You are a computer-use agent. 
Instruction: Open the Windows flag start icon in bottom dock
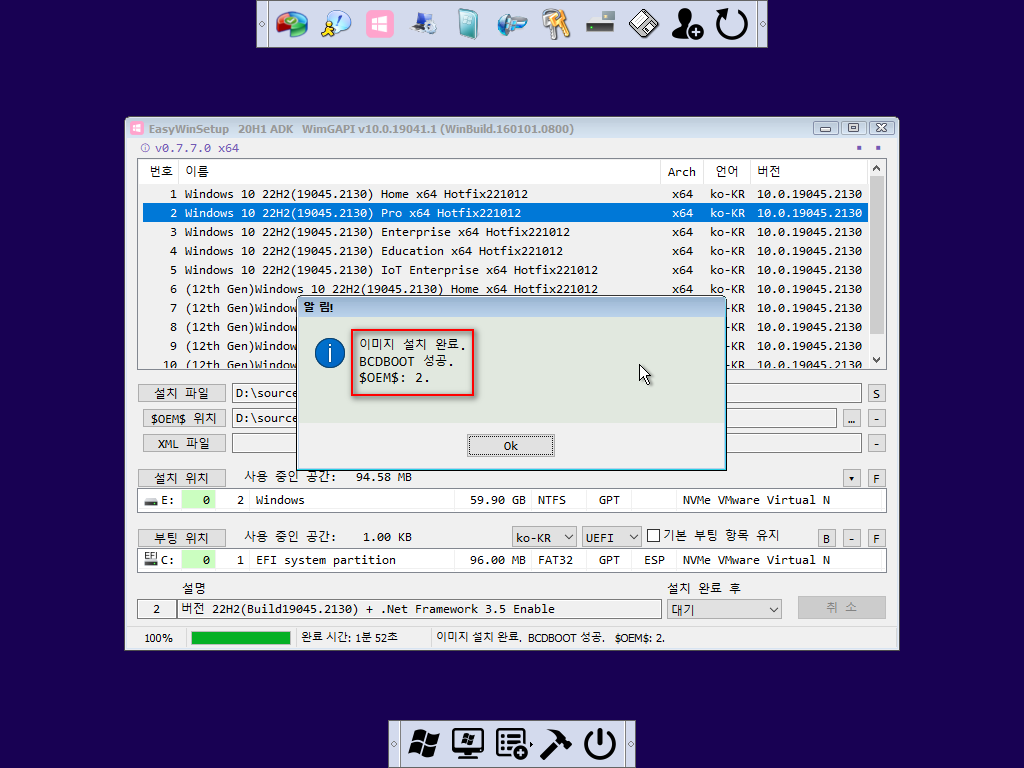click(x=424, y=744)
